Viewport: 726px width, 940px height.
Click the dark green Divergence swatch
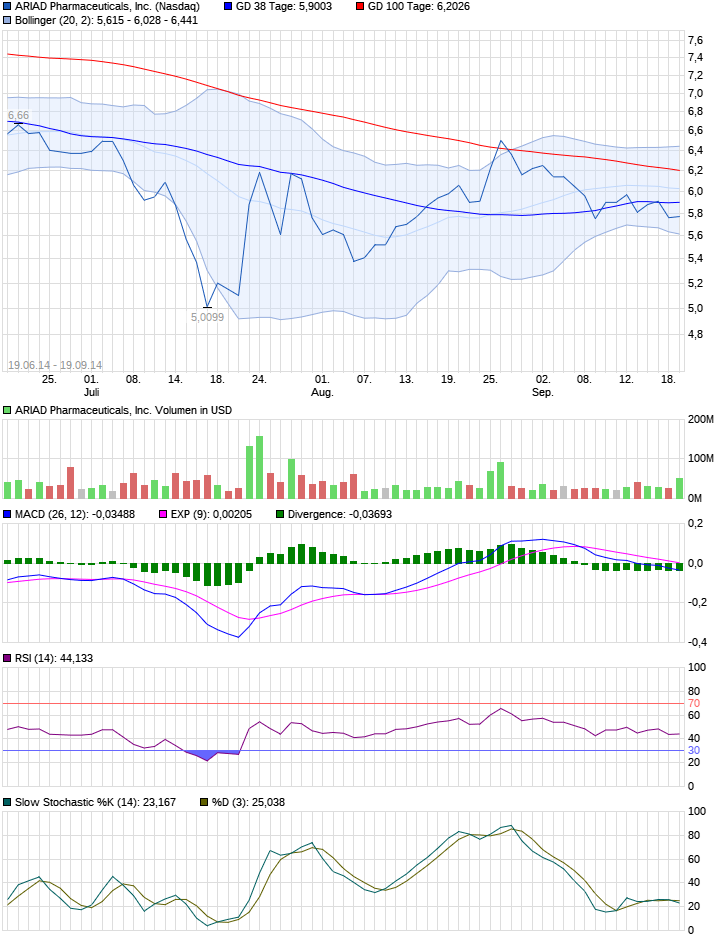pos(280,514)
